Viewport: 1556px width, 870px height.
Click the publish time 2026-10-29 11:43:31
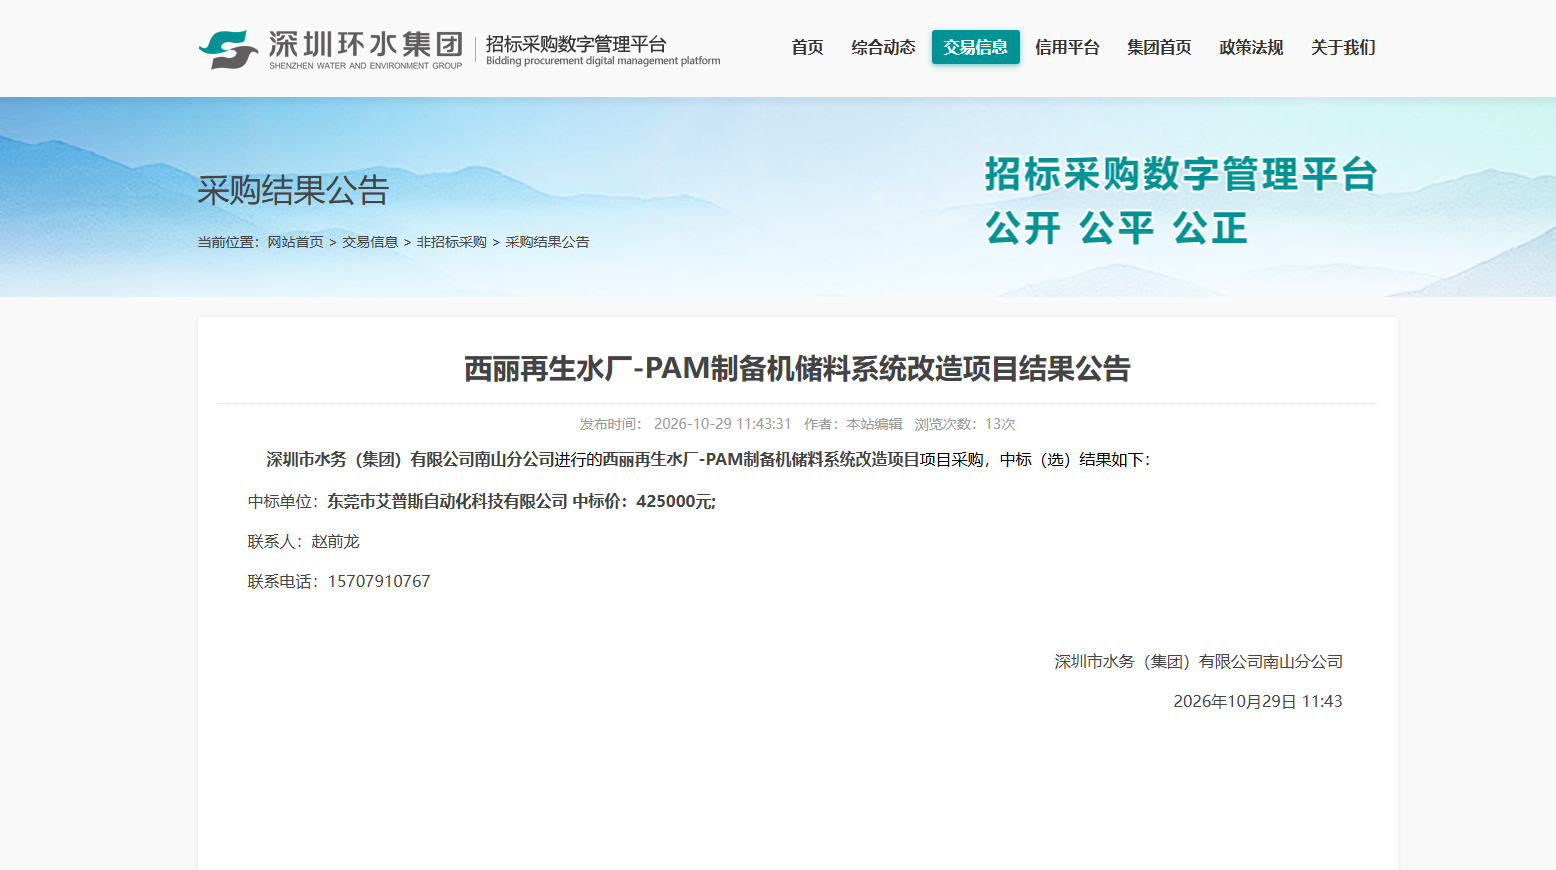722,424
